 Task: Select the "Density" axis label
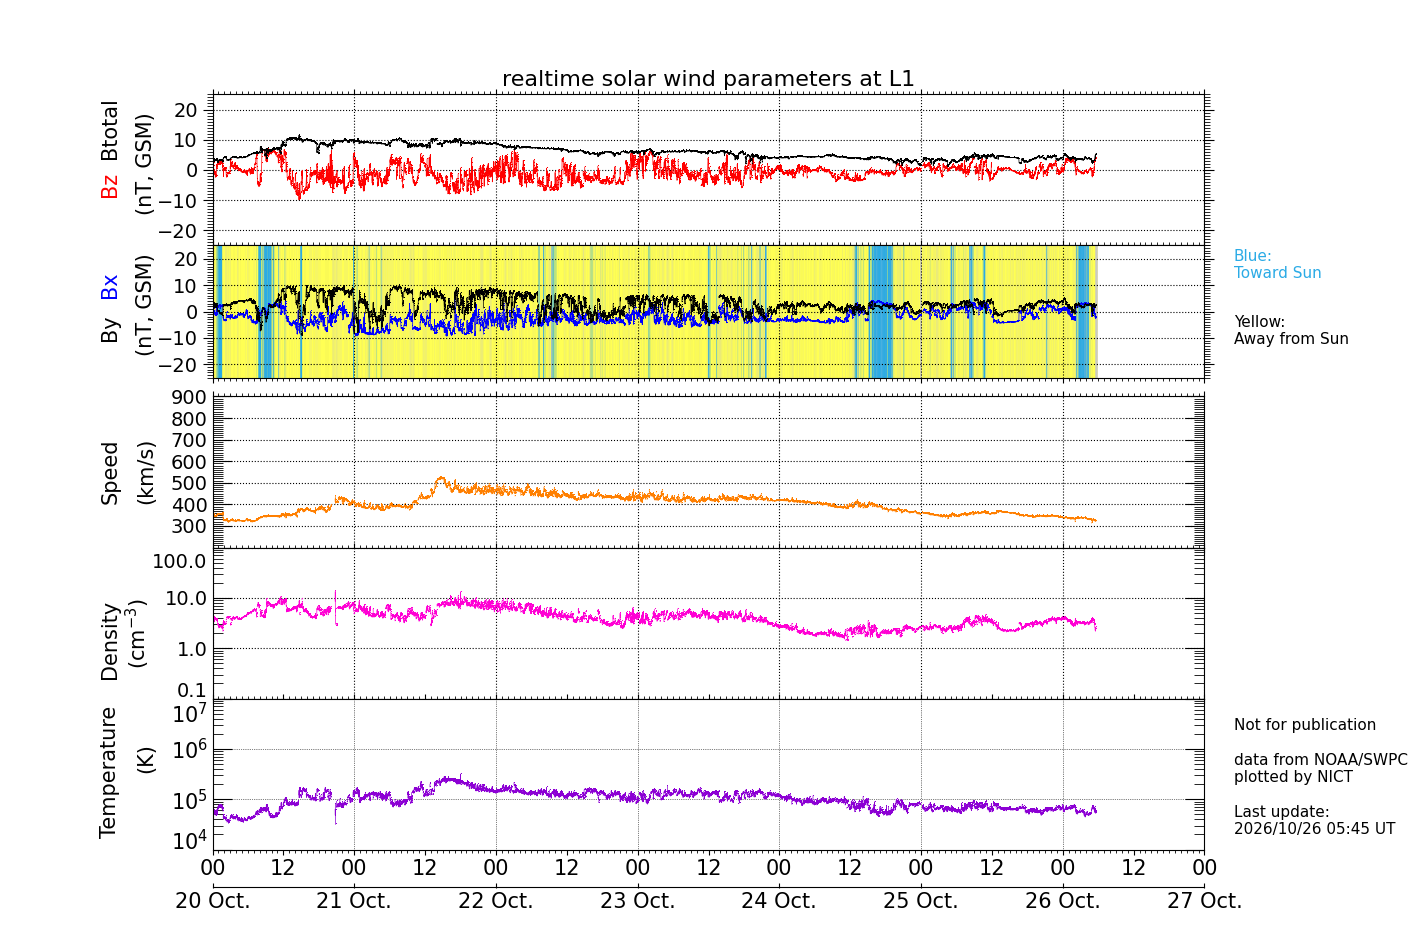coord(109,641)
